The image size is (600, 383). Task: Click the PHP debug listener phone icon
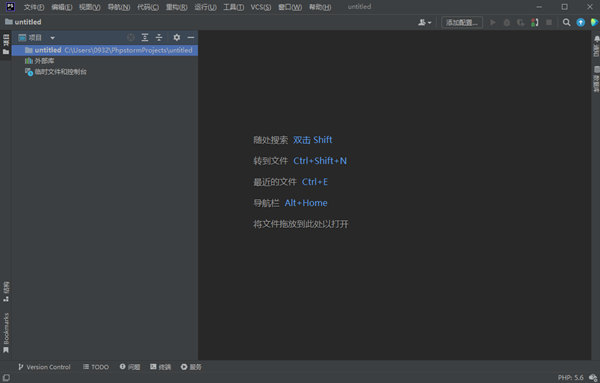point(535,23)
